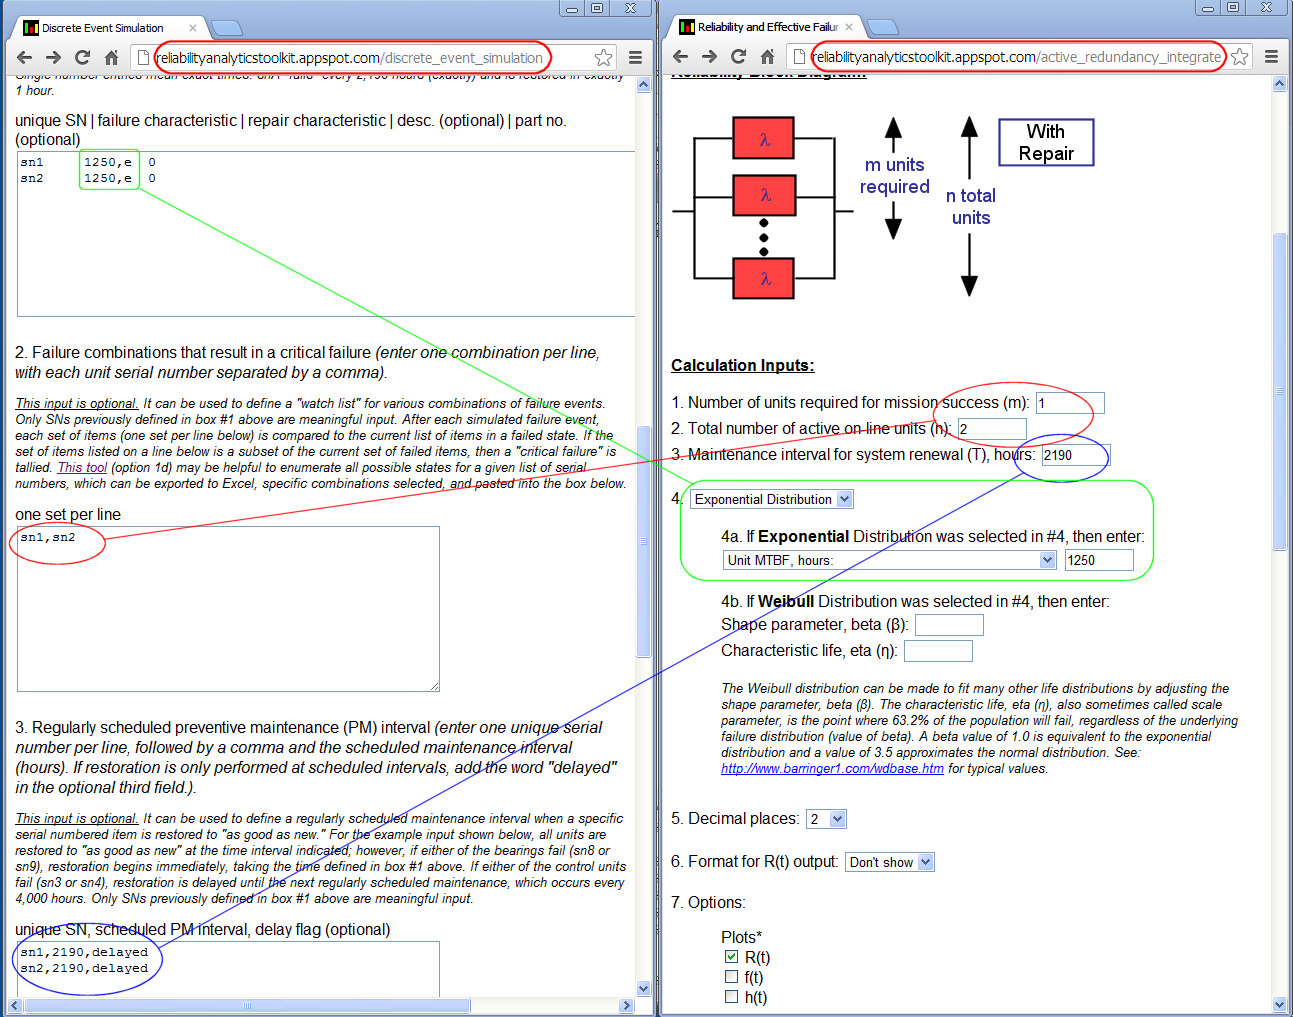Click scroll-right arrow in Discrete Event window

(x=627, y=1005)
